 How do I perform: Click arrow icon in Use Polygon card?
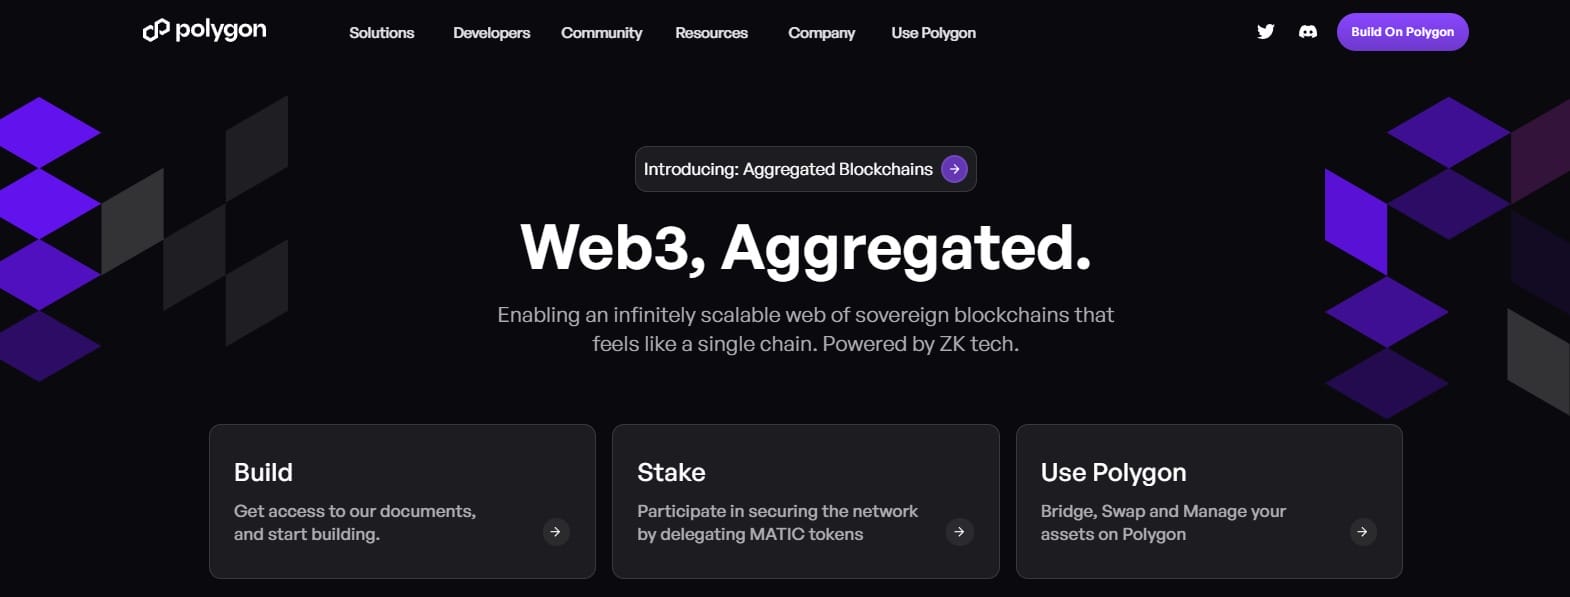point(1362,532)
